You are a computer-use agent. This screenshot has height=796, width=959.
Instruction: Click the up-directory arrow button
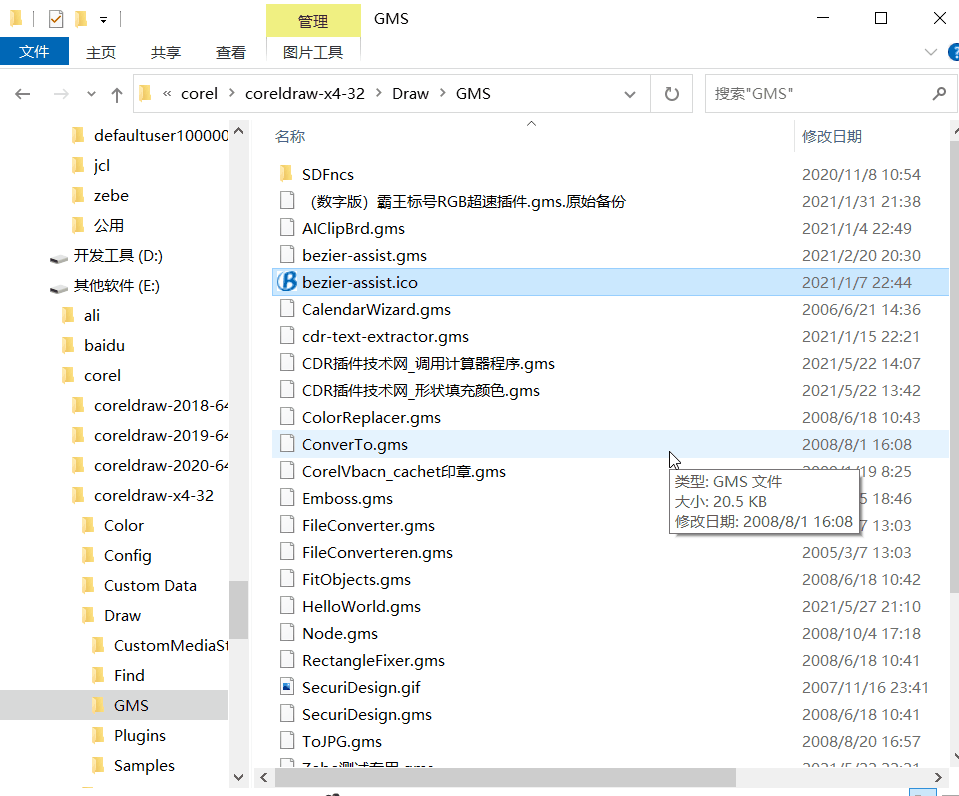(117, 94)
